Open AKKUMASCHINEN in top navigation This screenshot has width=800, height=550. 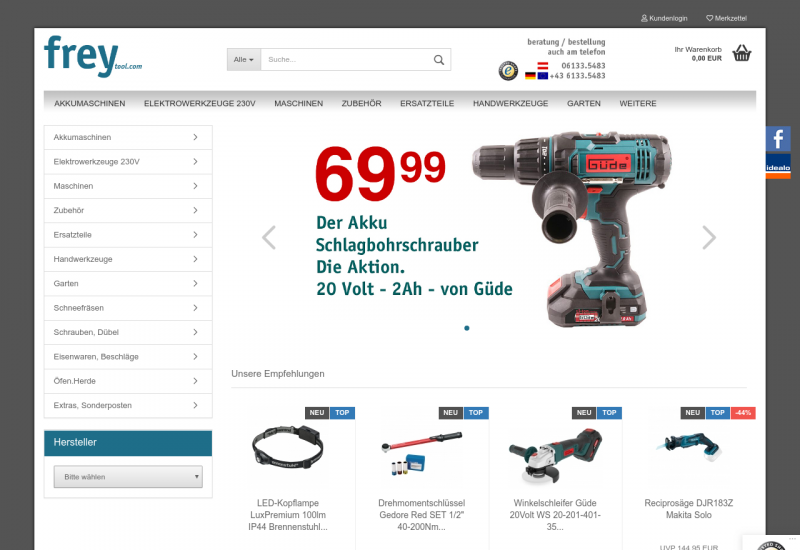[90, 104]
